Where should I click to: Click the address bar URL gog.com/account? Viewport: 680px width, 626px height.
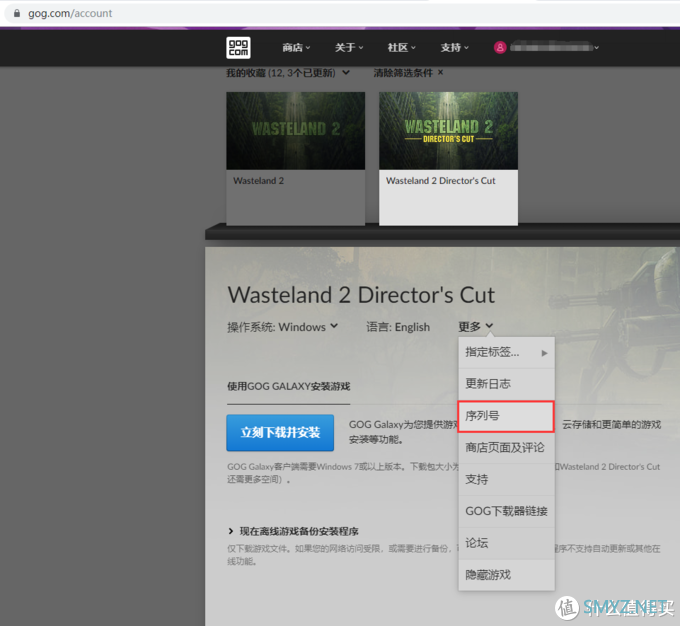(70, 13)
